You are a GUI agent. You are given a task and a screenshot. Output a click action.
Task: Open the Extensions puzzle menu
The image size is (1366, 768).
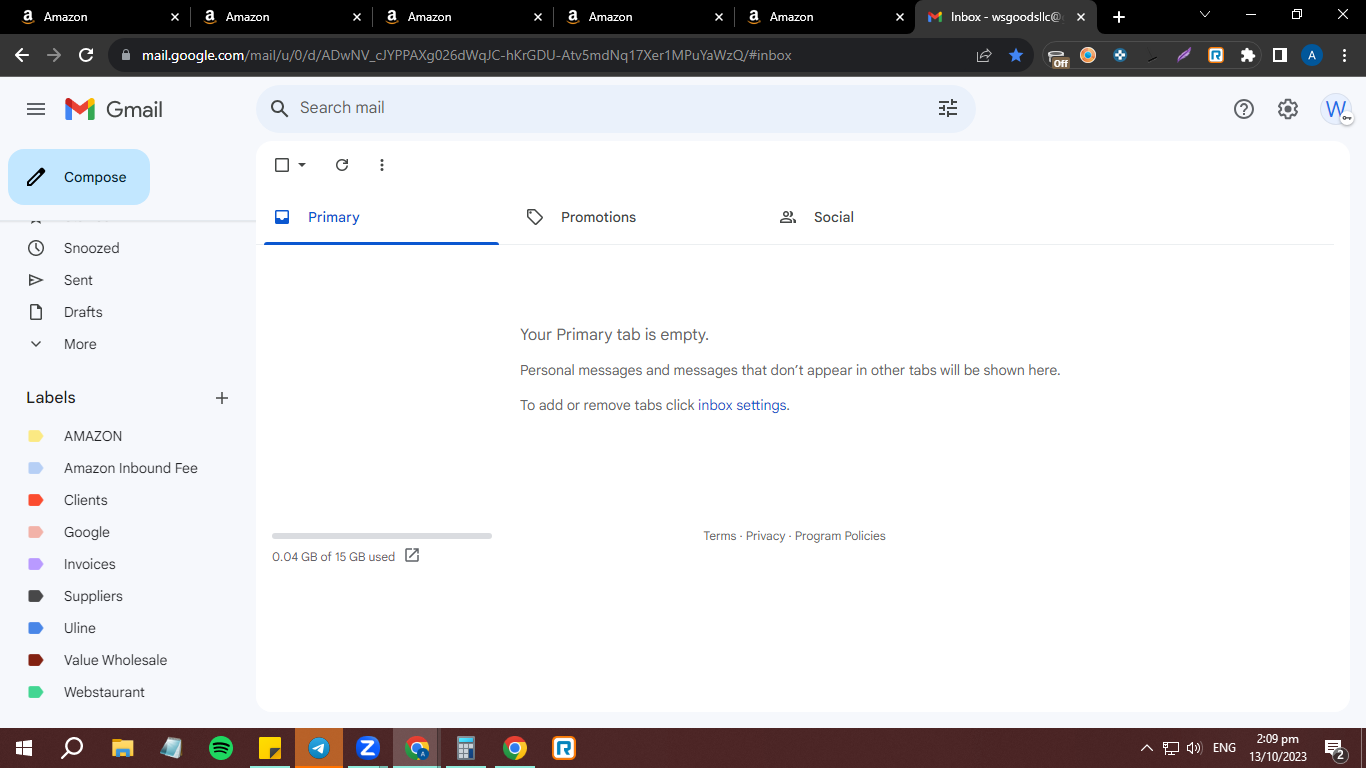pos(1247,55)
